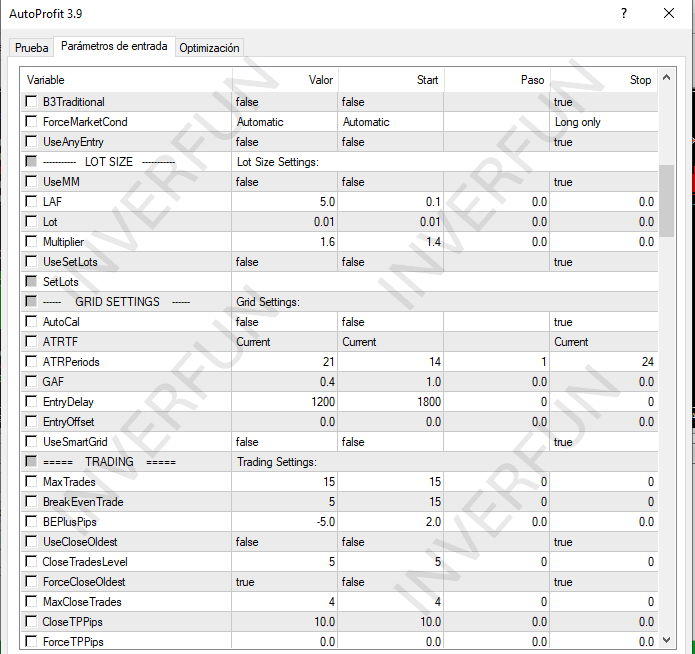Check the UseSmartGrid checkbox
The width and height of the screenshot is (695, 654).
click(x=31, y=442)
